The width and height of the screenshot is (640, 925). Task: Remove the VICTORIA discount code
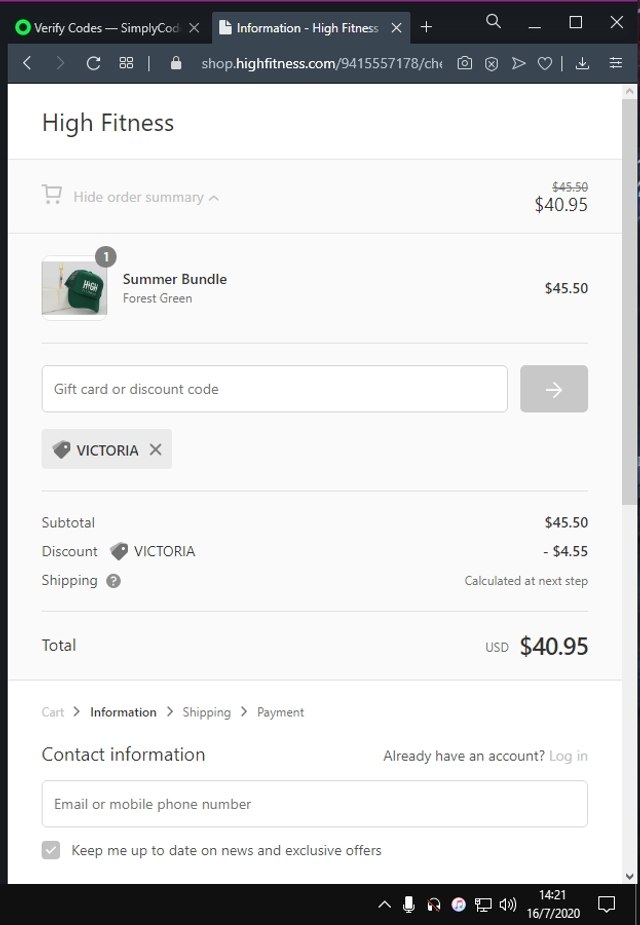(155, 450)
